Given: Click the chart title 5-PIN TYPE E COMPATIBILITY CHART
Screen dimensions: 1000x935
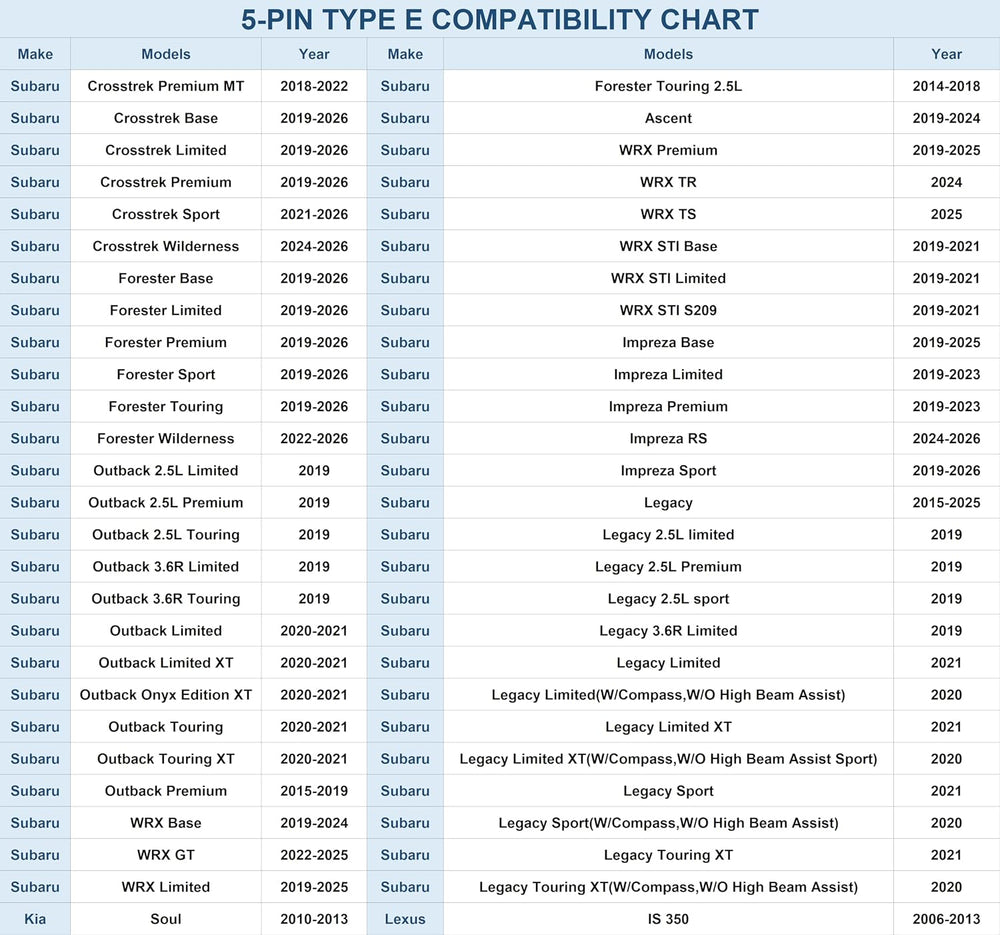Looking at the screenshot, I should pos(499,20).
